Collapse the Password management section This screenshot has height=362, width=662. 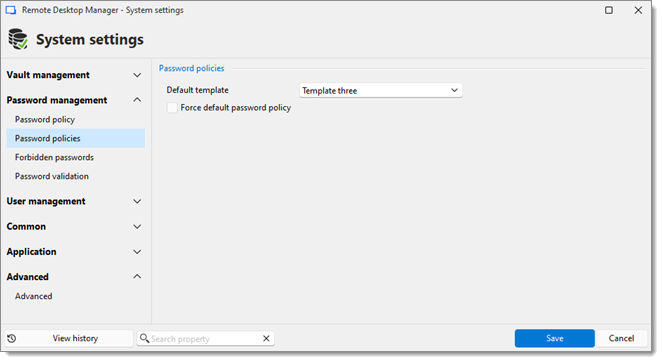(137, 100)
